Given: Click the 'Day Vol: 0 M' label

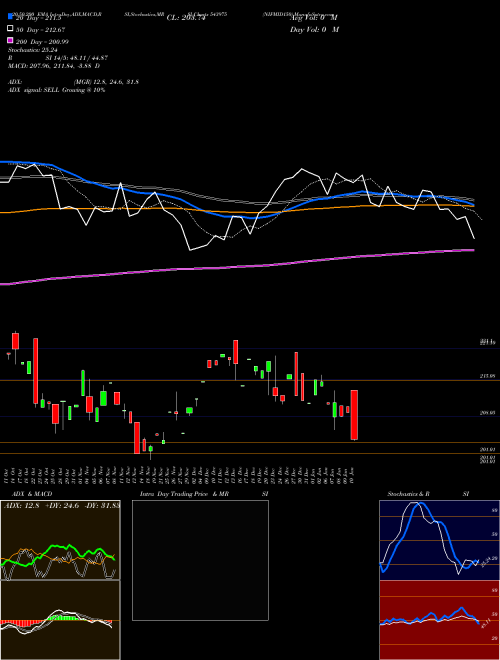Looking at the screenshot, I should [x=314, y=29].
